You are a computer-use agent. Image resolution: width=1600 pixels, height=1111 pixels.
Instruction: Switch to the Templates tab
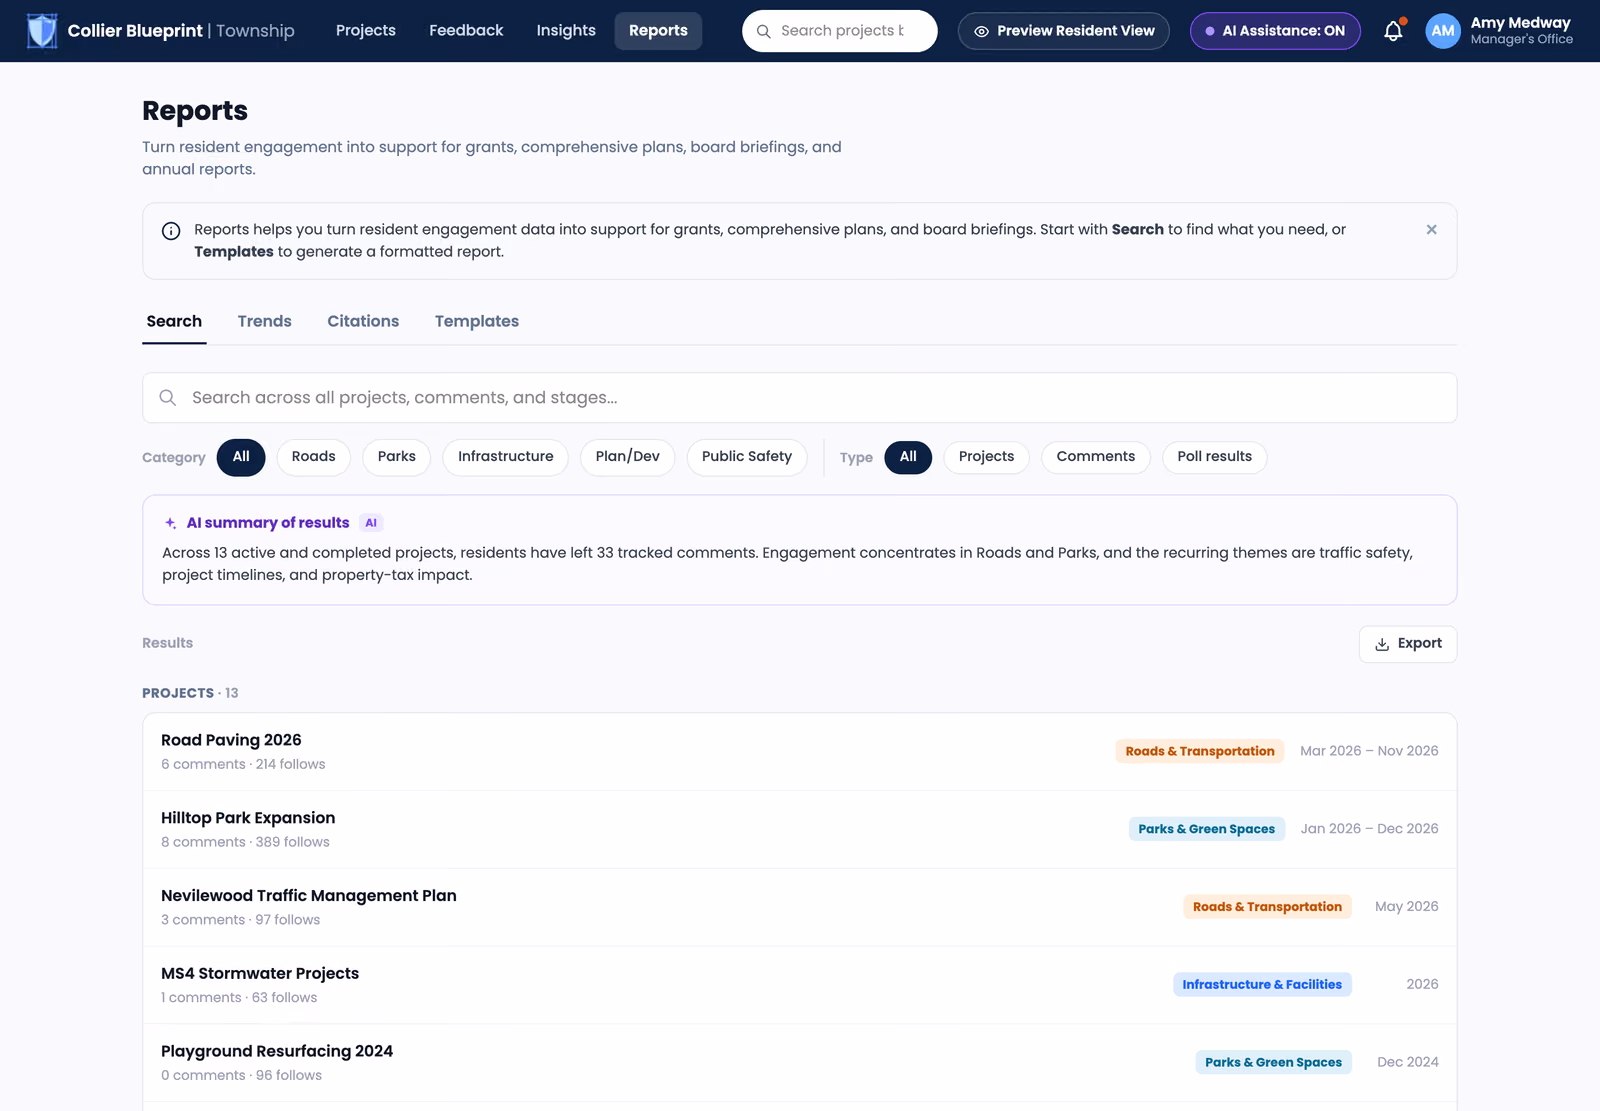point(477,321)
